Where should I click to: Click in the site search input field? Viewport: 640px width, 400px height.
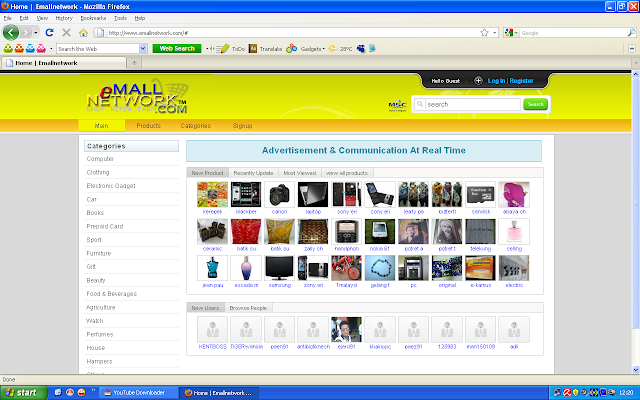pos(473,104)
